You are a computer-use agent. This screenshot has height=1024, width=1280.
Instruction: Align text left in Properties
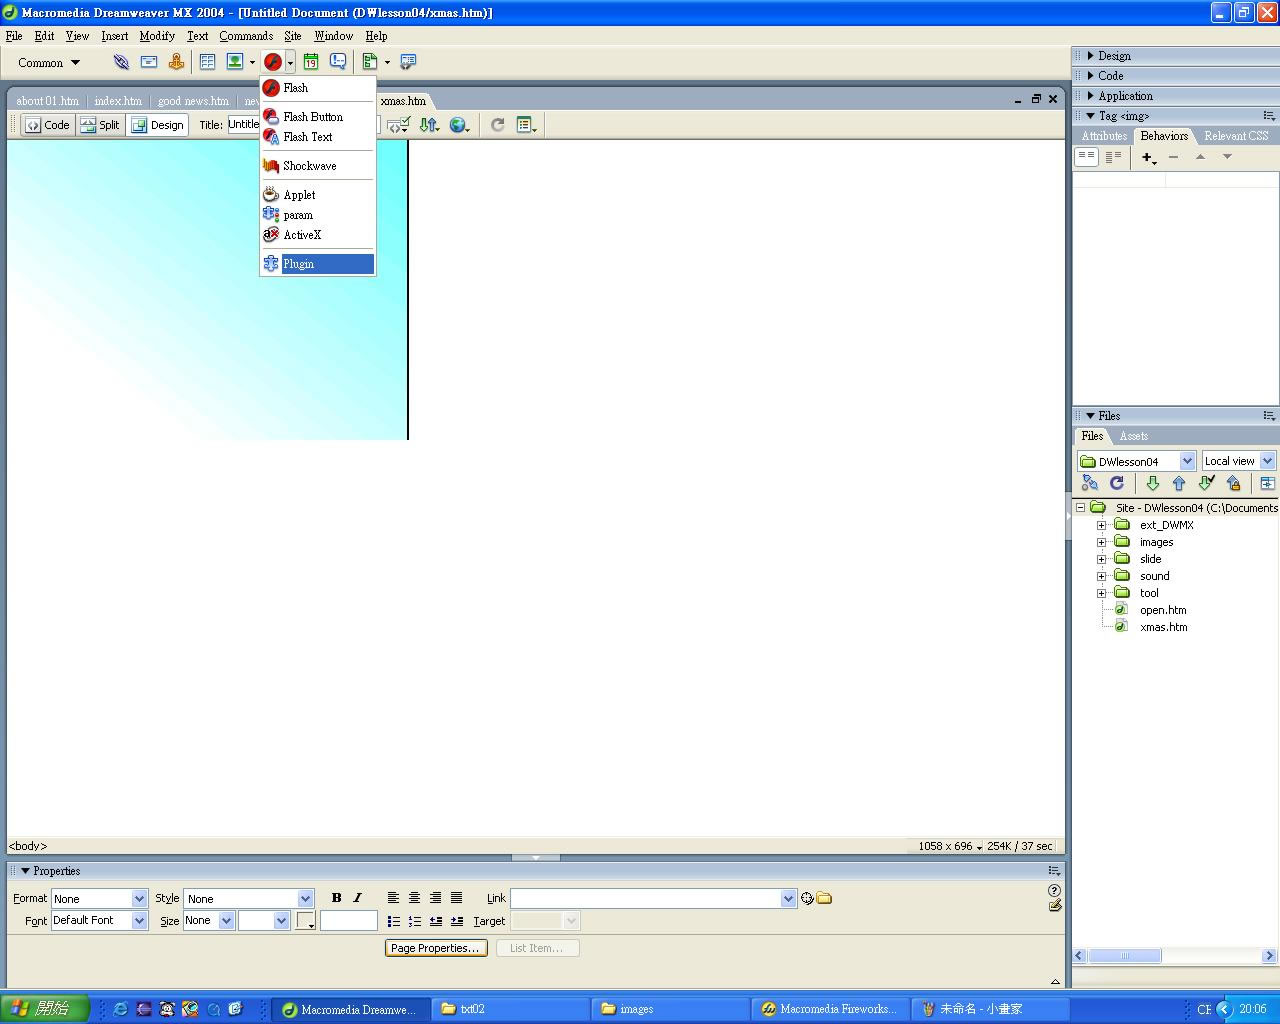coord(393,898)
